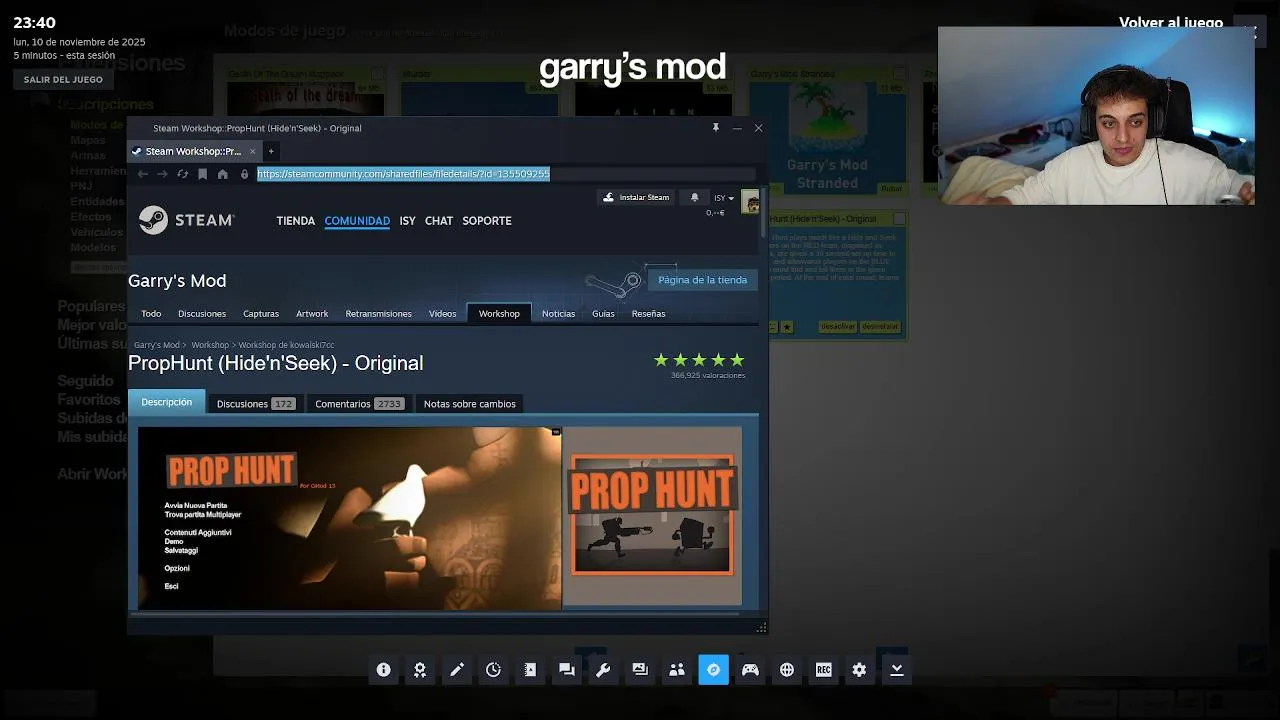The image size is (1280, 720).
Task: Open the ISY account dropdown
Action: pyautogui.click(x=723, y=198)
